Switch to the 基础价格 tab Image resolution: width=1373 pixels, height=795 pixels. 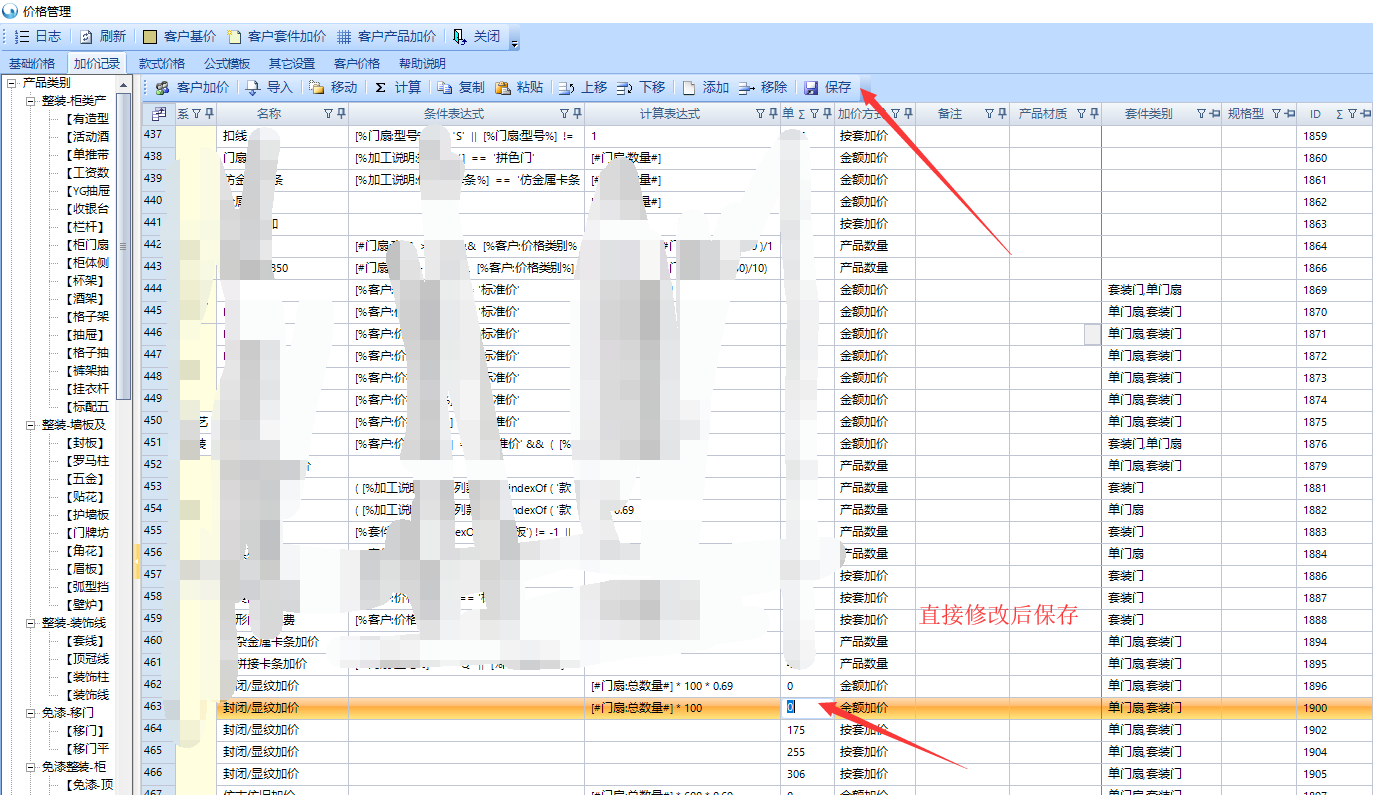tap(32, 63)
